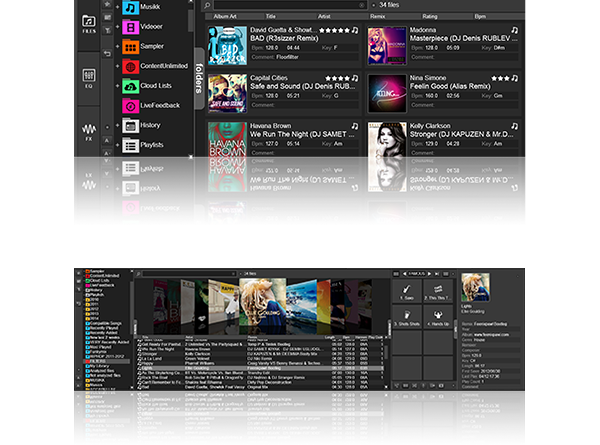
Task: Select the Musikk folder icon
Action: 130,7
